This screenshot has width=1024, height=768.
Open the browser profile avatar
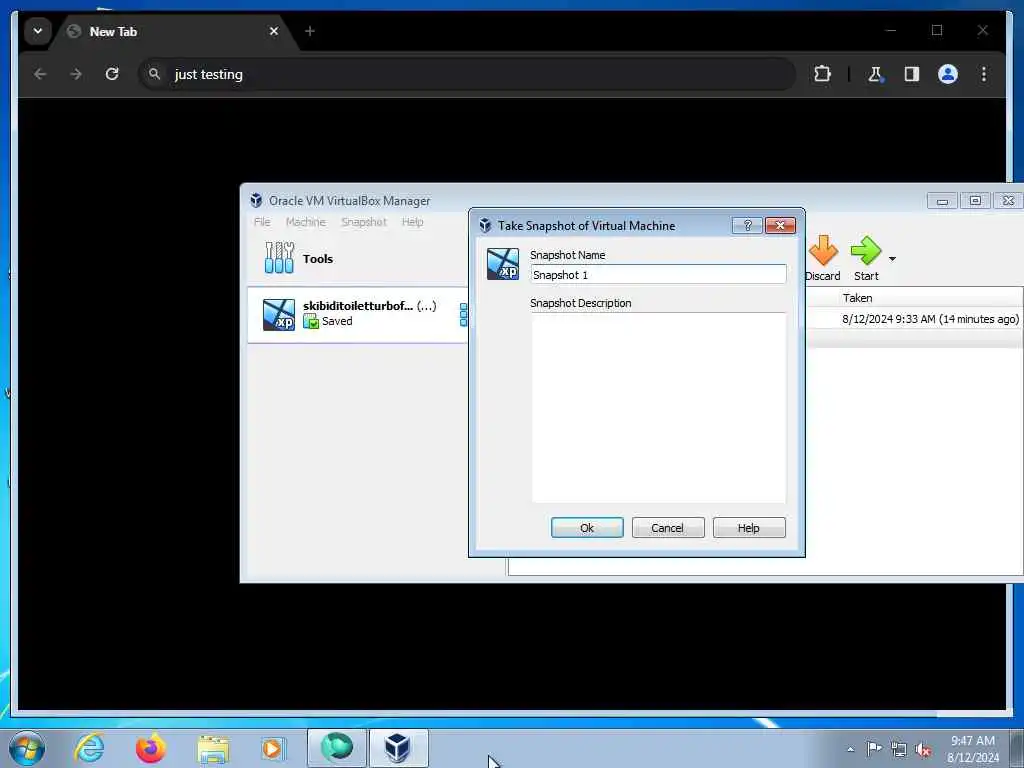tap(948, 74)
